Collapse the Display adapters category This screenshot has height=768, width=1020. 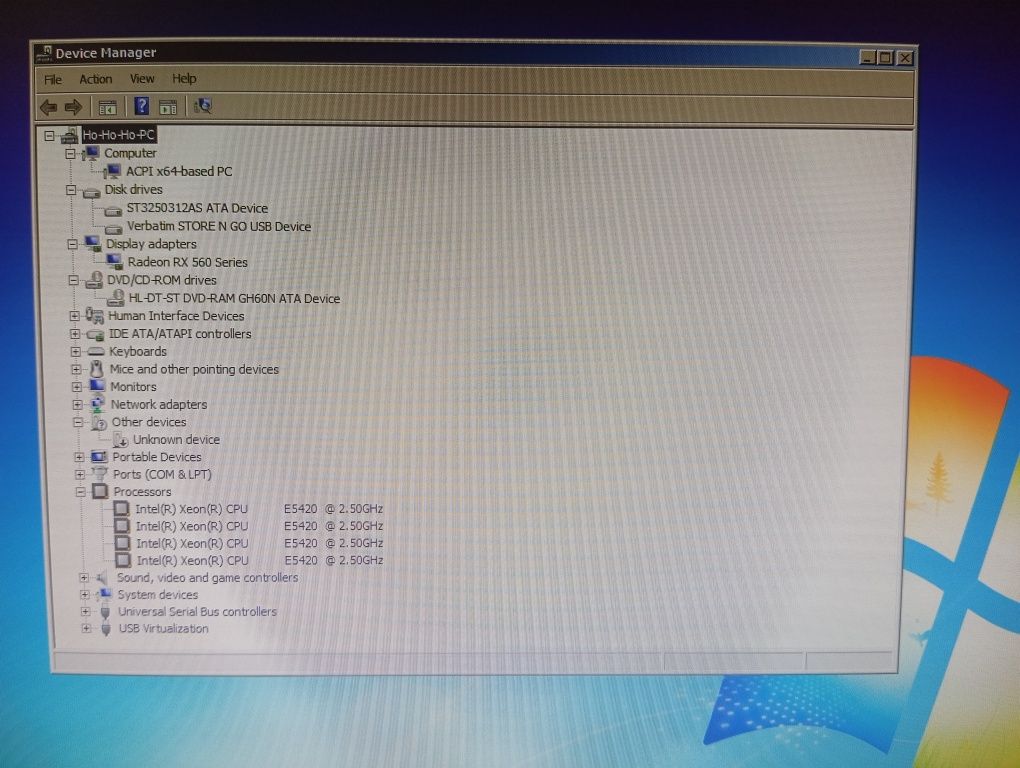pos(72,245)
